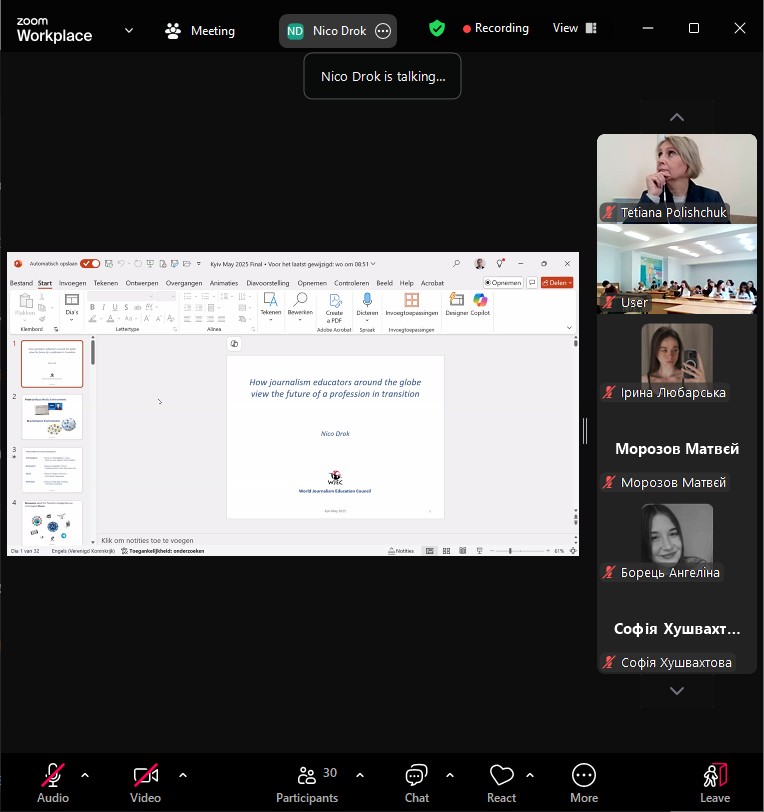This screenshot has width=764, height=812.
Task: Open the Chat panel
Action: (417, 781)
